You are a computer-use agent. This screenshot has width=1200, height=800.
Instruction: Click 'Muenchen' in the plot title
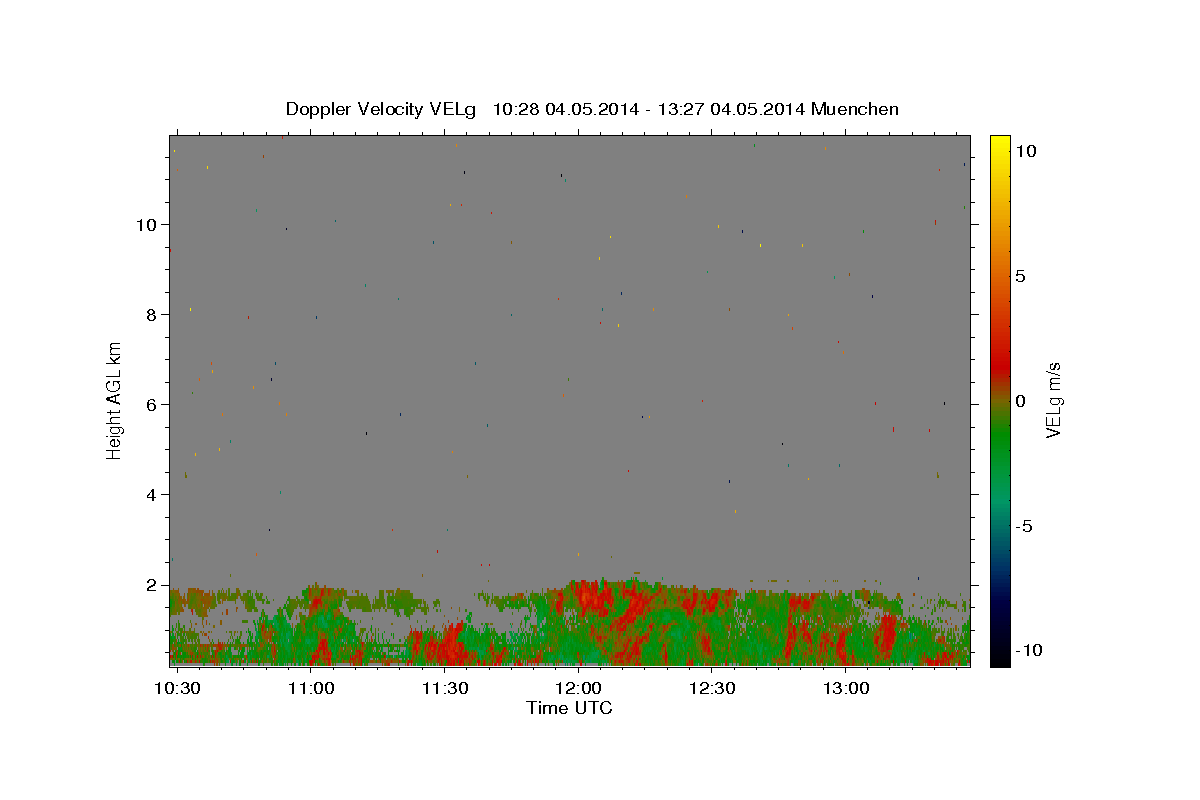click(x=855, y=109)
